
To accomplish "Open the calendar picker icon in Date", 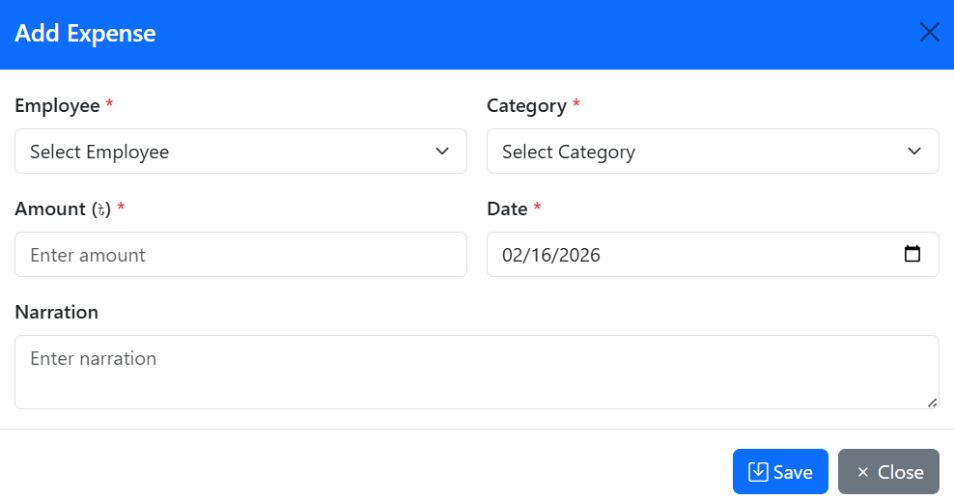I will (912, 254).
